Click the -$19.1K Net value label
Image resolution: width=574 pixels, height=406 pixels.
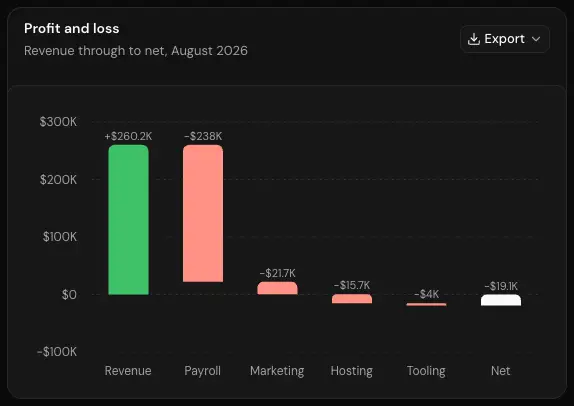pyautogui.click(x=501, y=286)
